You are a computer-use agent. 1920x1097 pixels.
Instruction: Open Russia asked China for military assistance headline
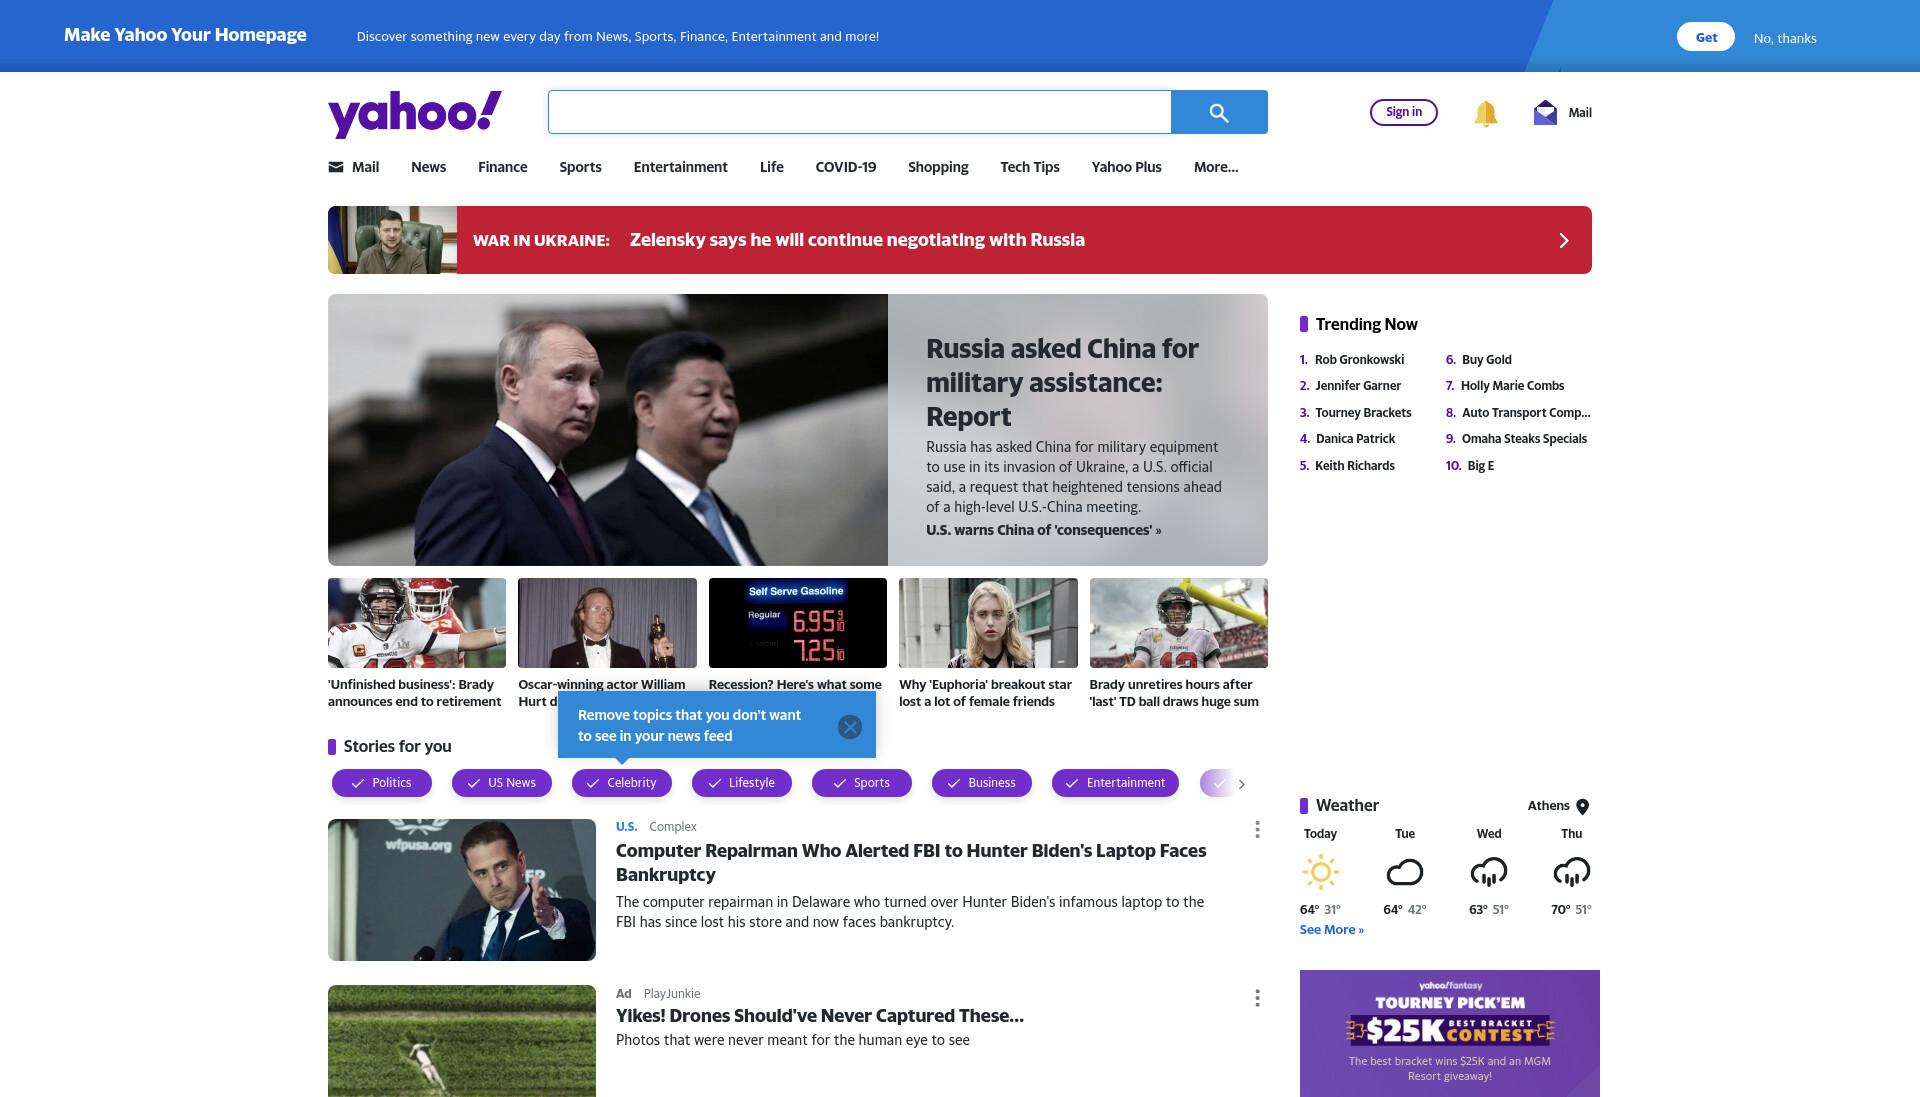coord(1062,382)
